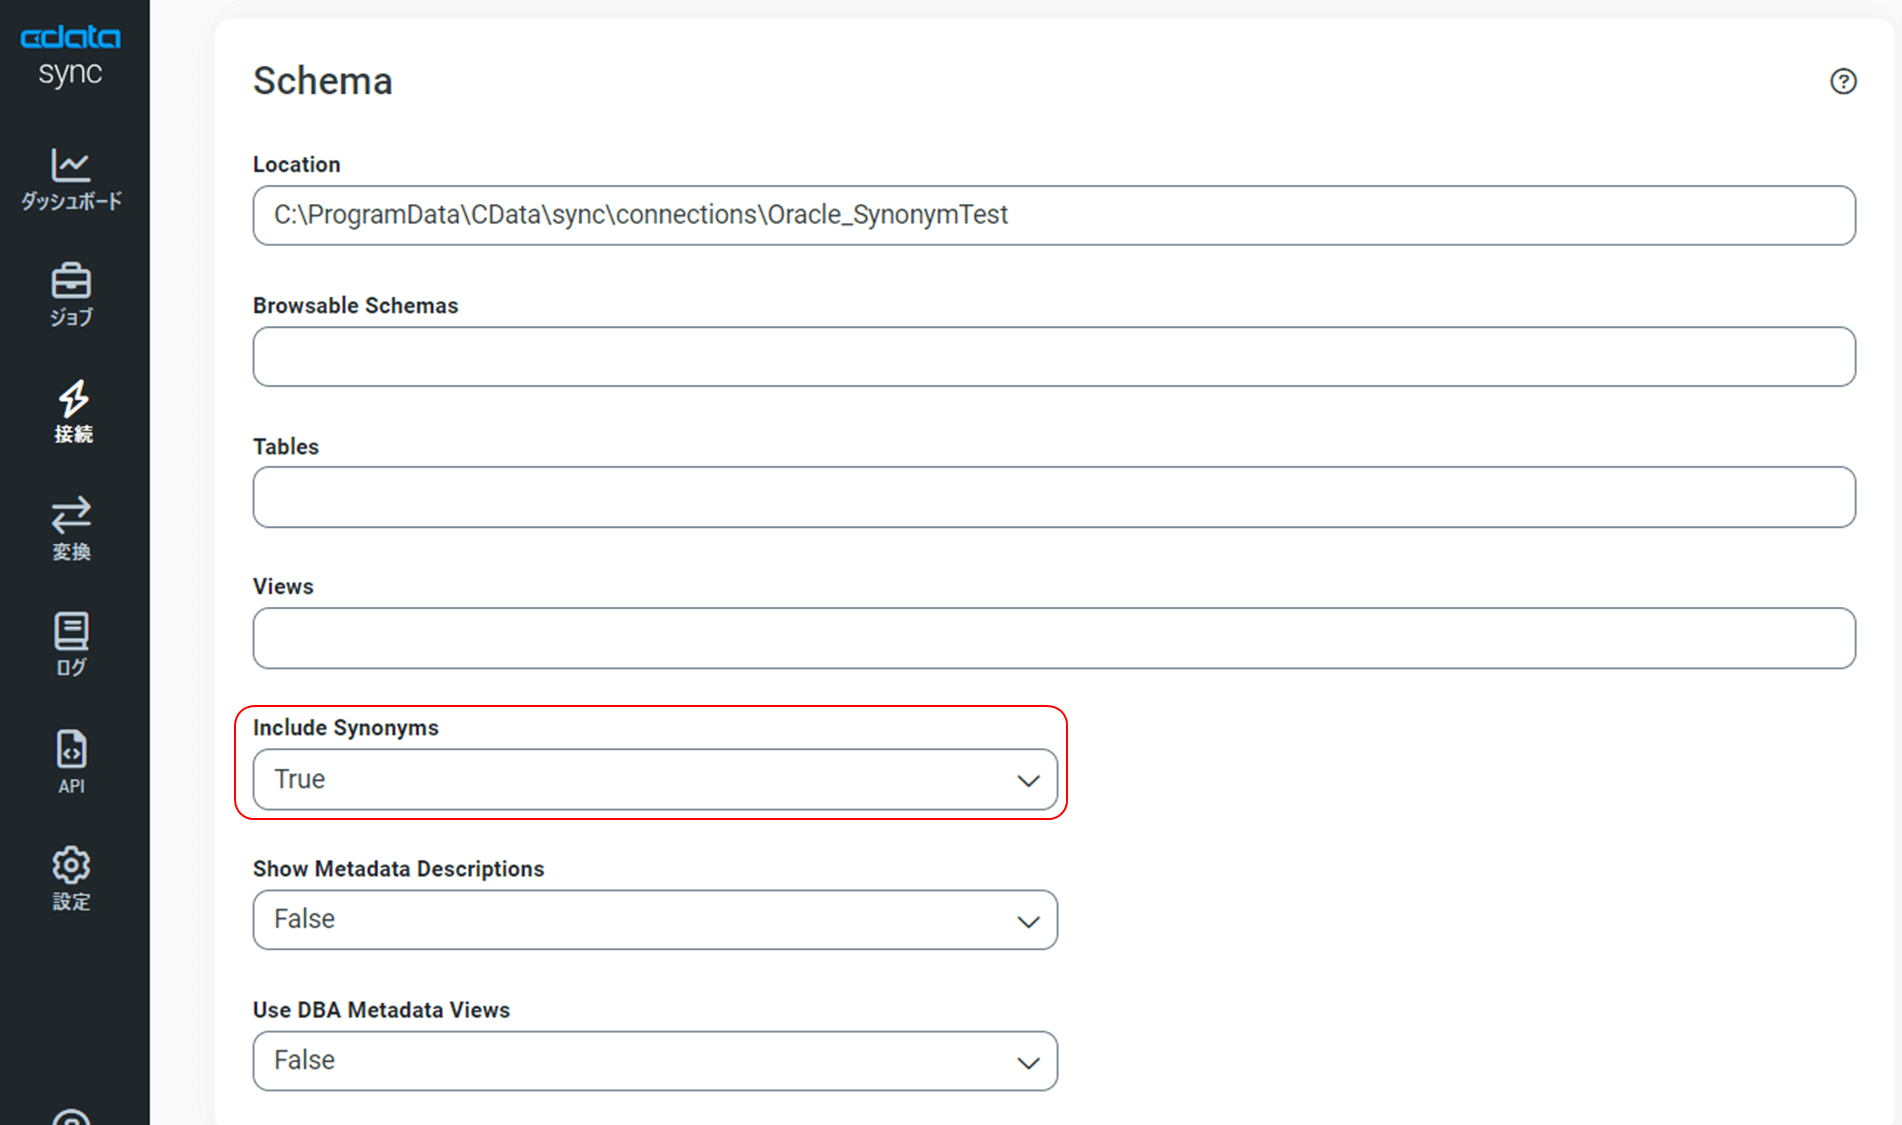The height and width of the screenshot is (1125, 1902).
Task: Click the chevron in Use DBA Metadata Views
Action: click(x=1028, y=1063)
